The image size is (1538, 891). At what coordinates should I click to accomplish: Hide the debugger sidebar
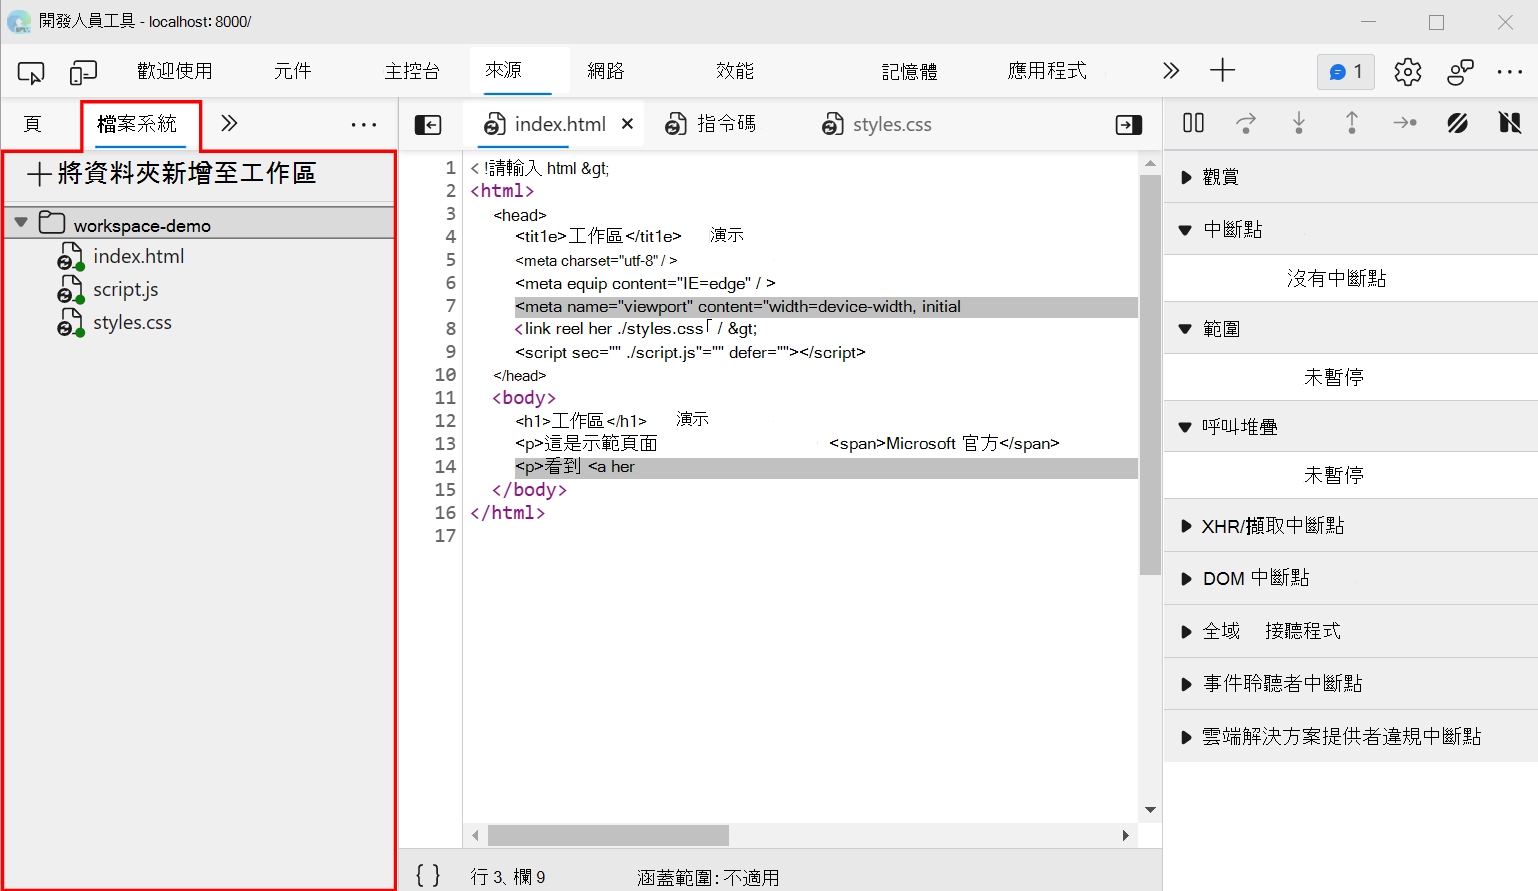(x=1129, y=125)
